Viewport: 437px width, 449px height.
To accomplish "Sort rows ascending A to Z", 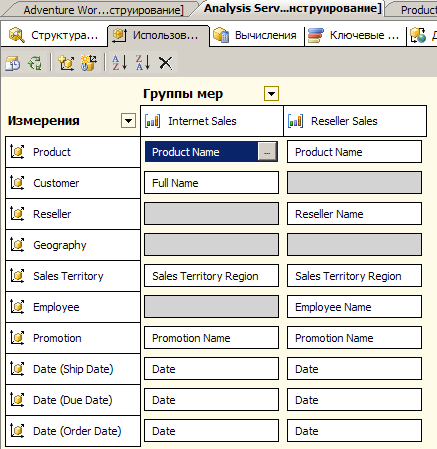I will click(x=120, y=63).
